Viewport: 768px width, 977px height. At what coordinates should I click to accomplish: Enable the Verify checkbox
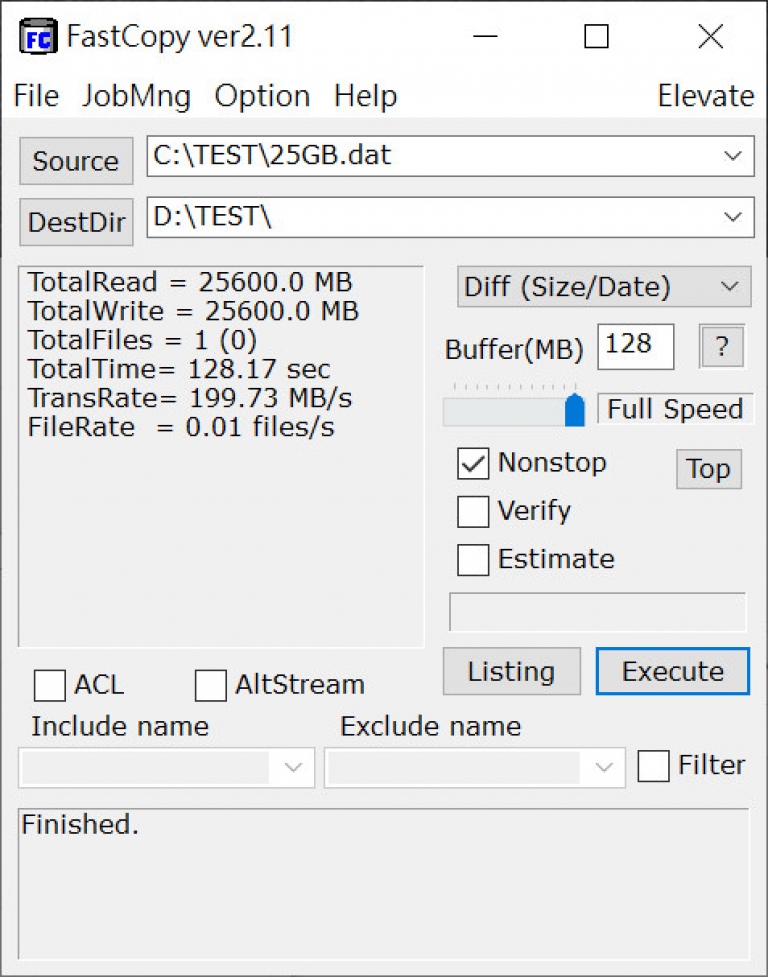tap(473, 512)
